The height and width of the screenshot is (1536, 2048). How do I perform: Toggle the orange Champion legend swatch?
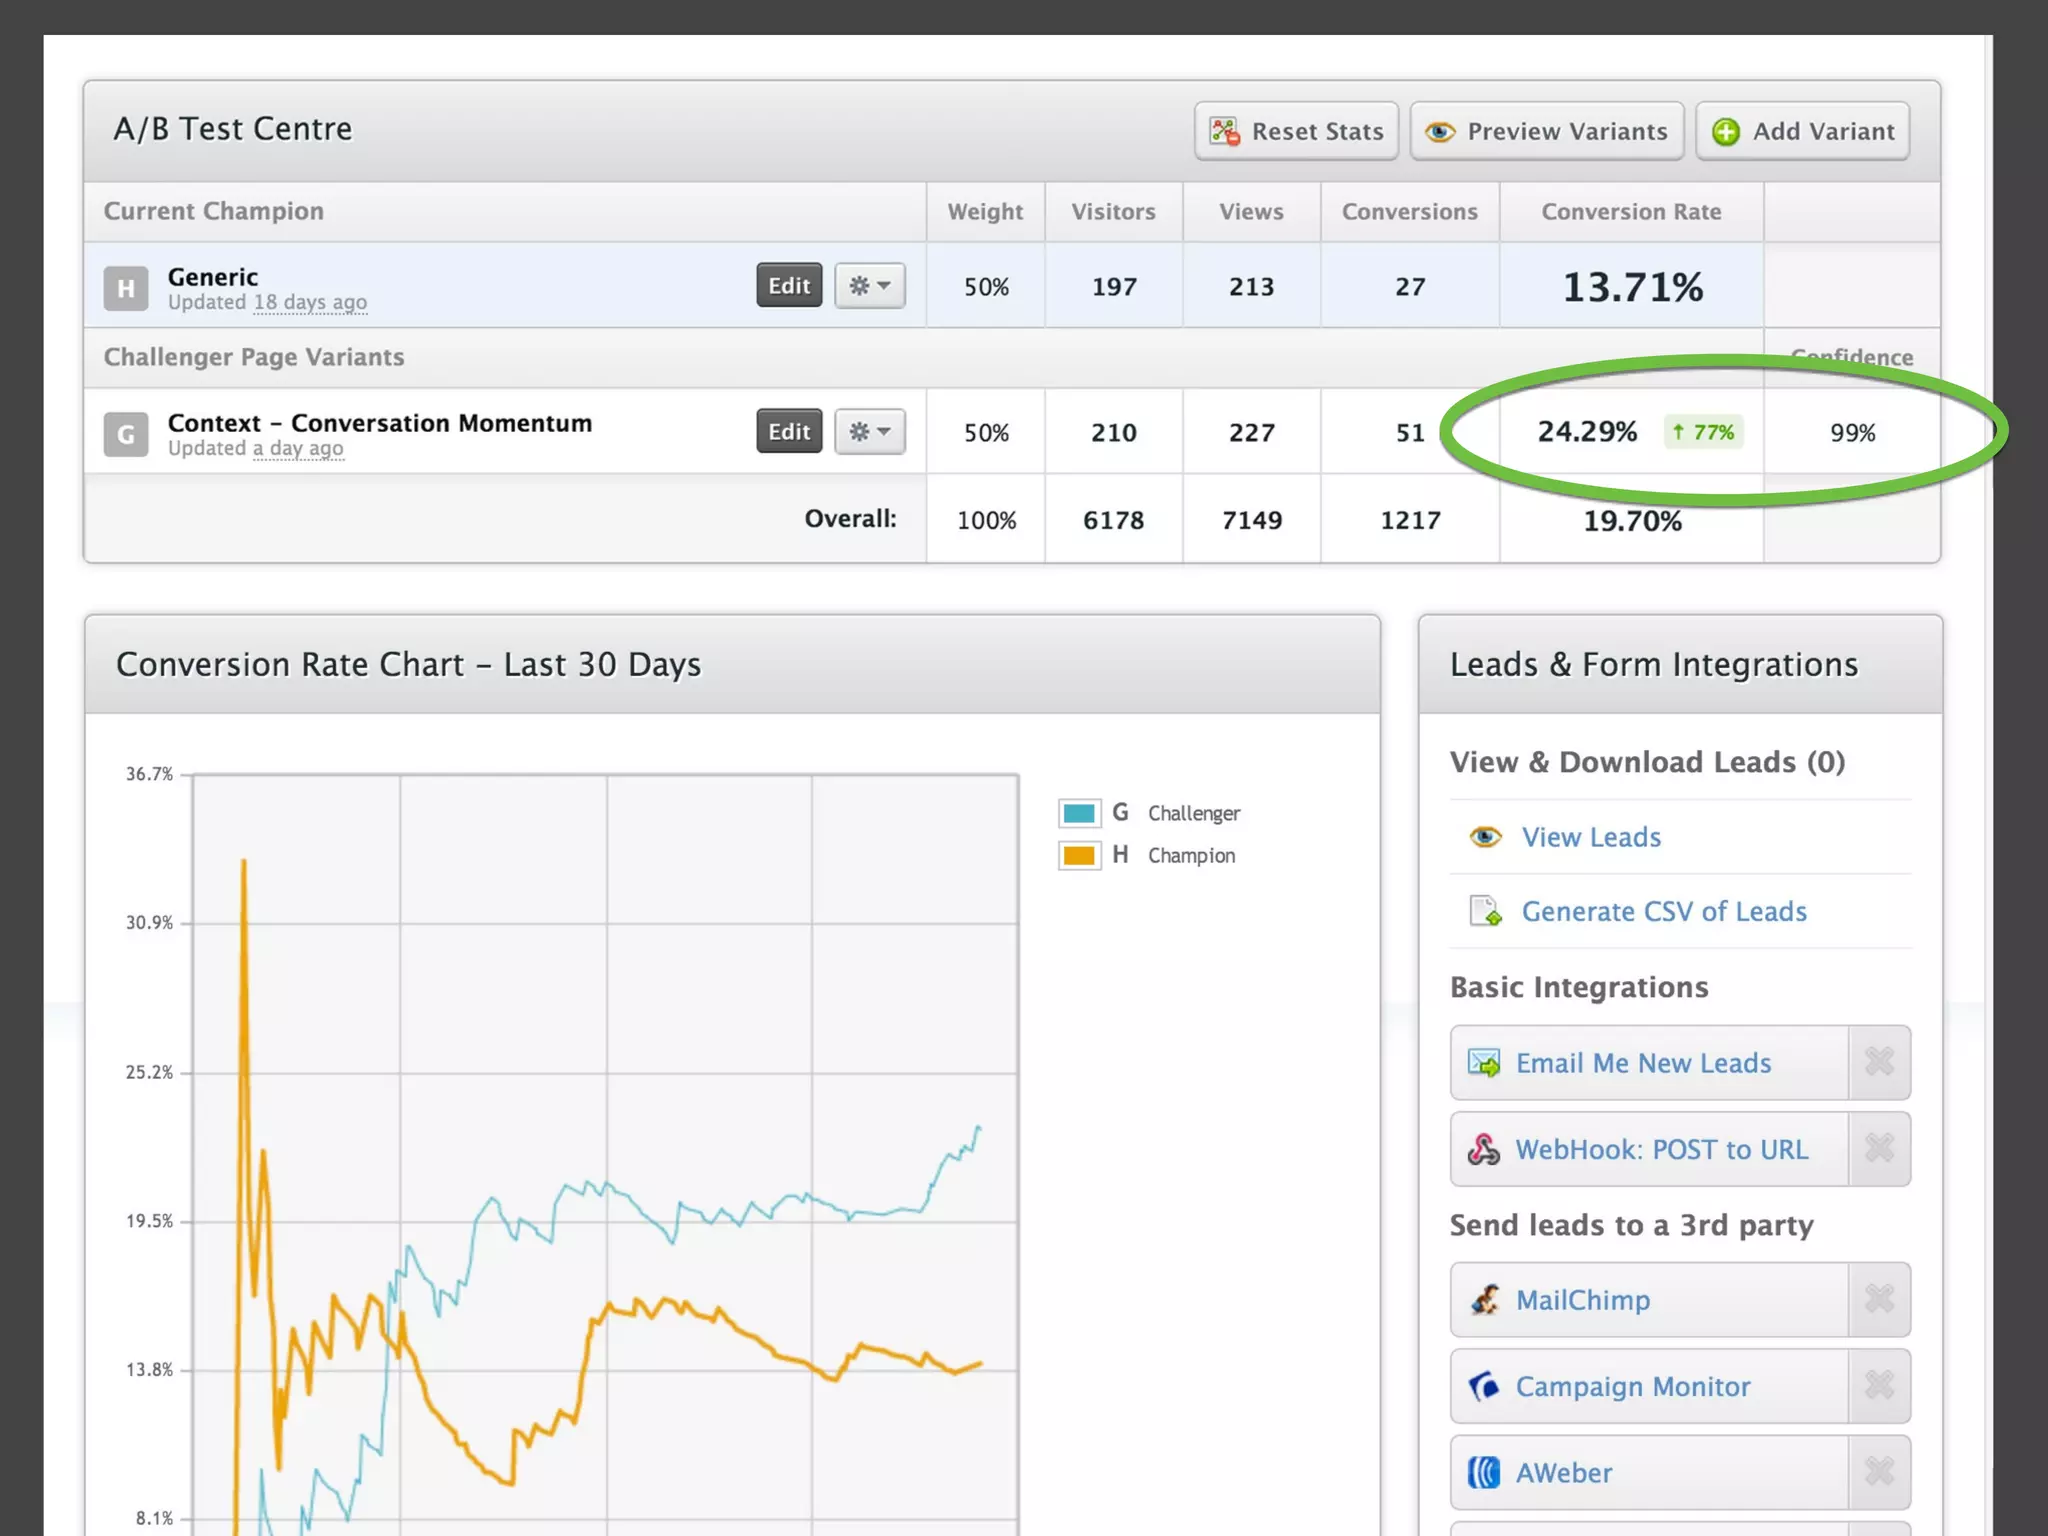(x=1079, y=856)
